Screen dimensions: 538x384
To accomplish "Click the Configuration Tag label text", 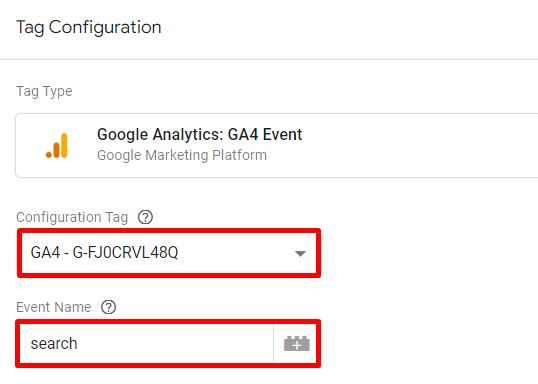I will point(72,217).
